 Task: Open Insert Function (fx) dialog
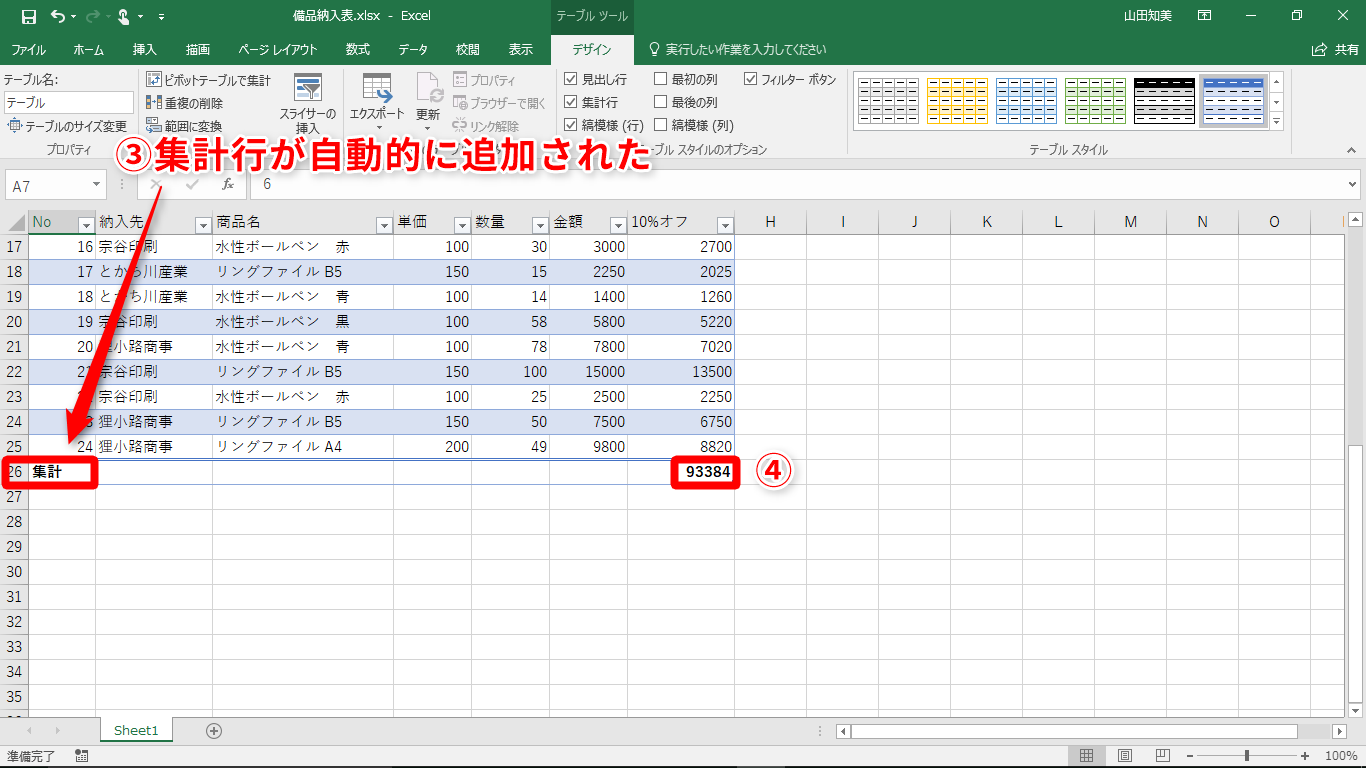[x=228, y=184]
